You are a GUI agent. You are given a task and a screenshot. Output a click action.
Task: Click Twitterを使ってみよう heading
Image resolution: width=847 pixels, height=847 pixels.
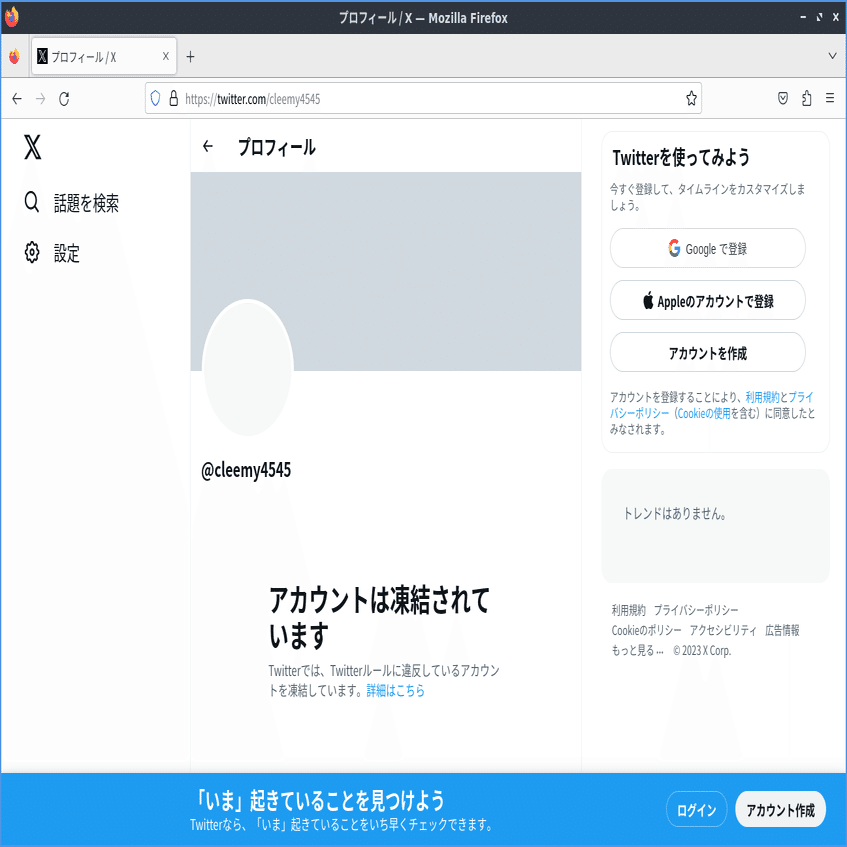click(681, 157)
